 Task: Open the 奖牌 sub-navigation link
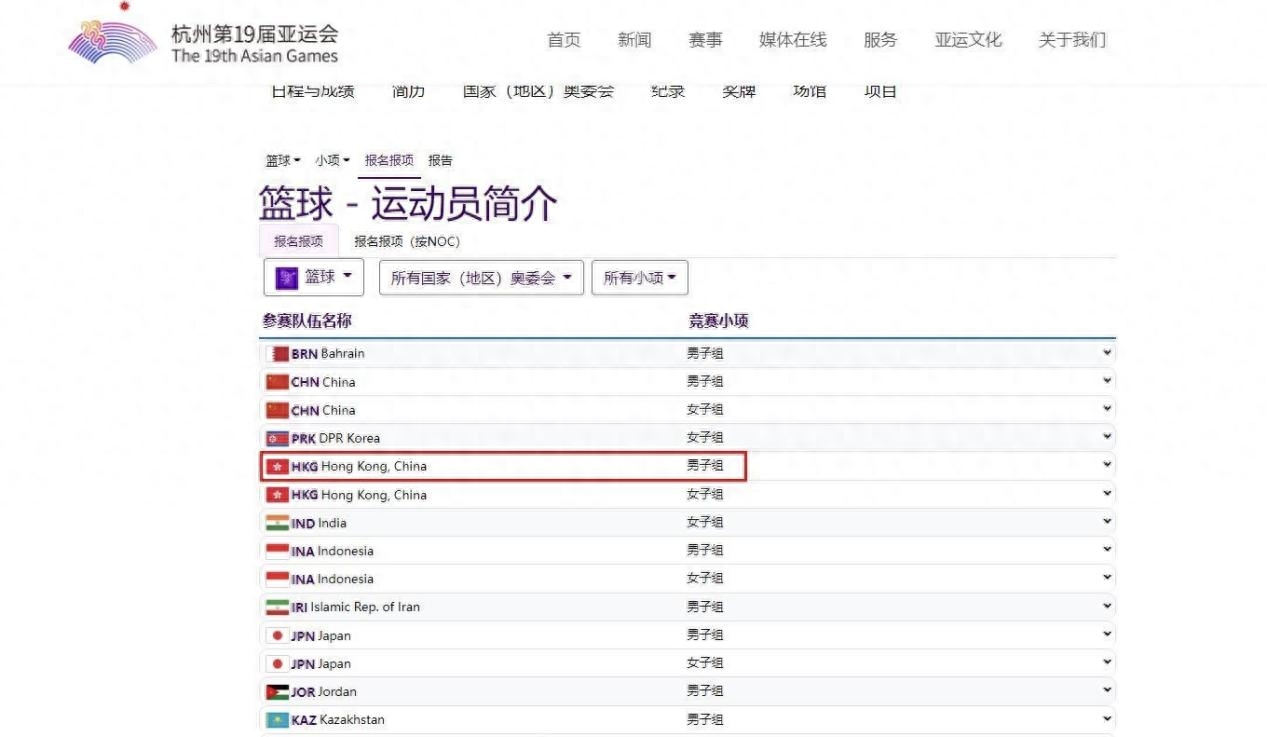point(738,92)
